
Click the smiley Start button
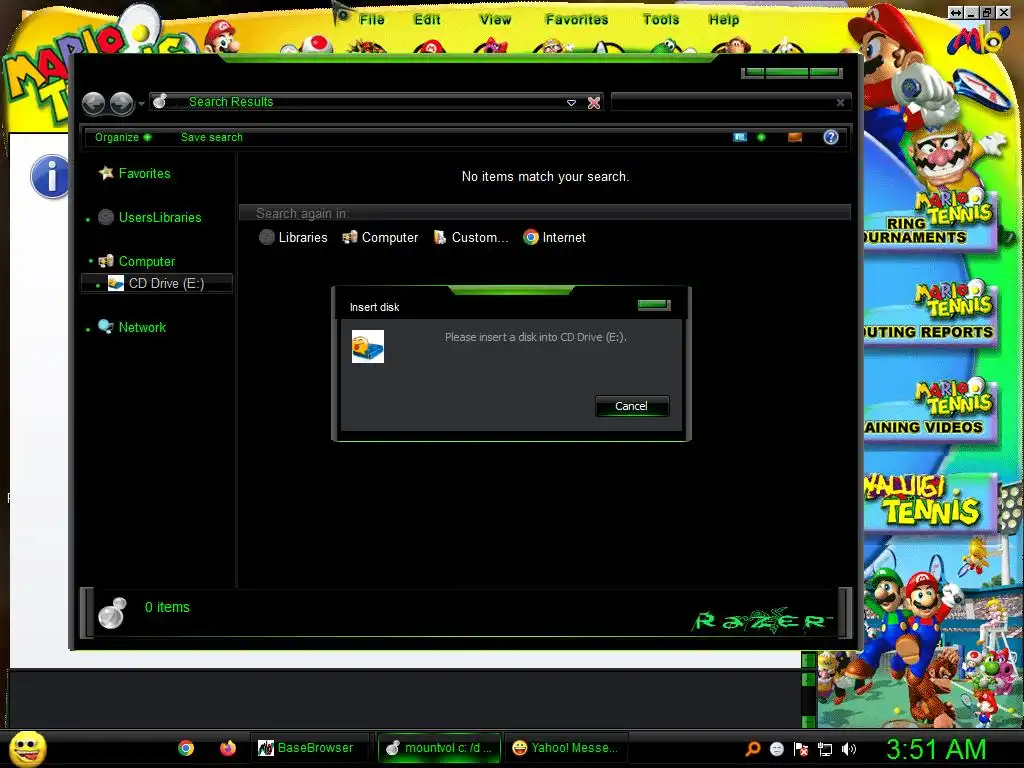(28, 748)
